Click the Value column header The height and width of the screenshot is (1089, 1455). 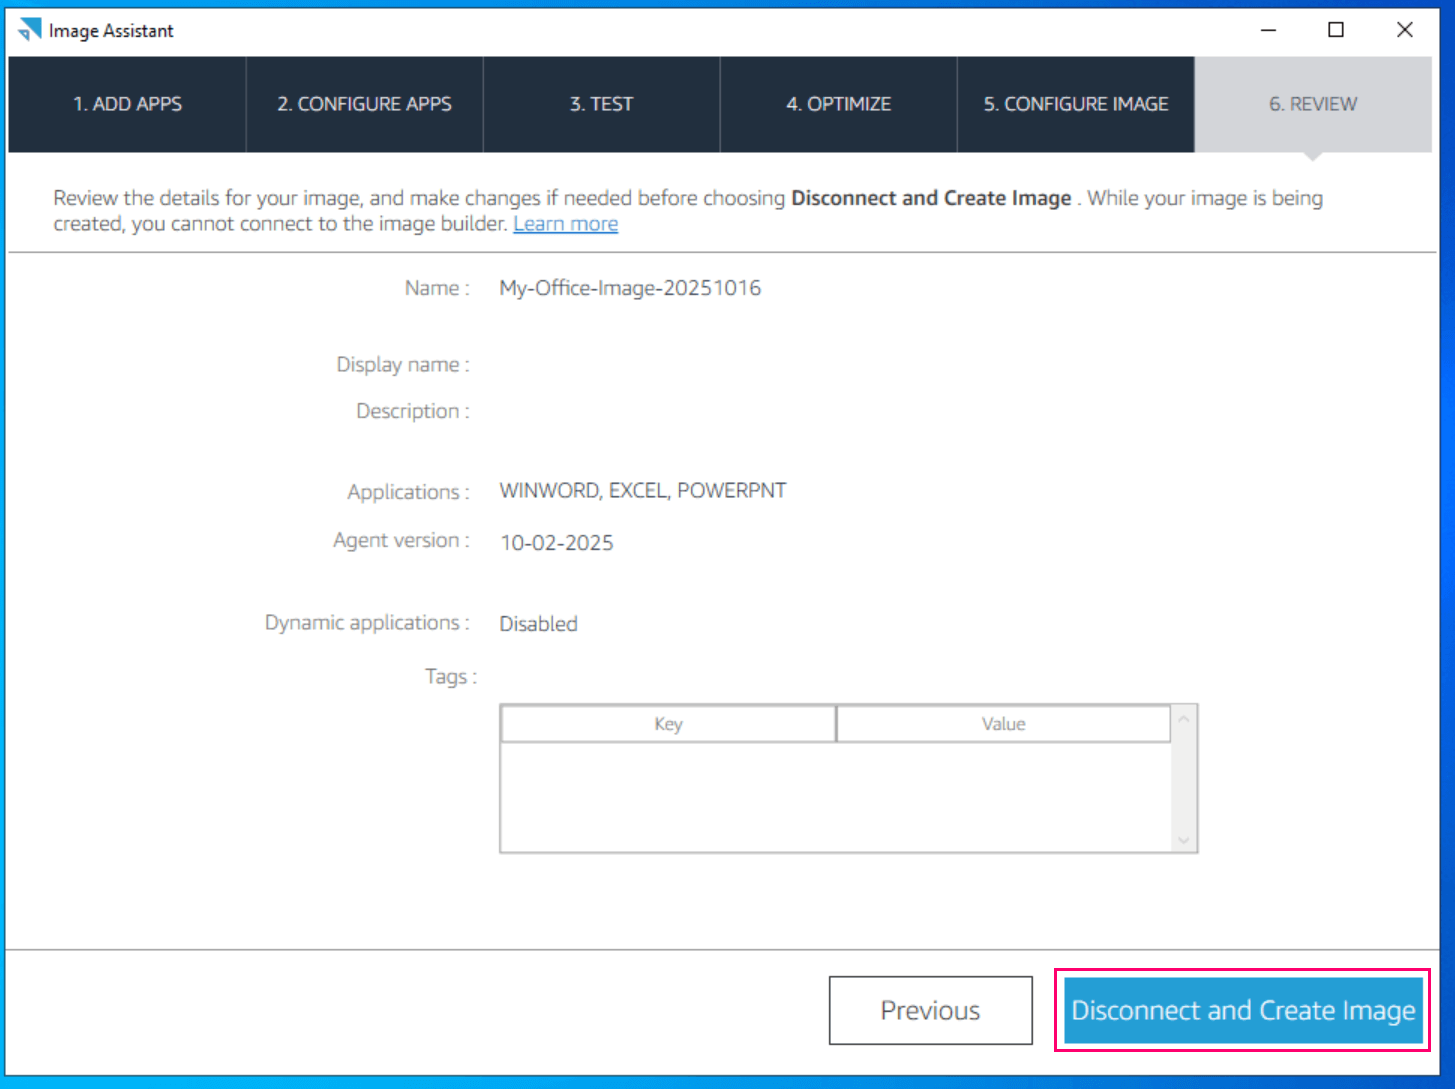tap(1003, 723)
